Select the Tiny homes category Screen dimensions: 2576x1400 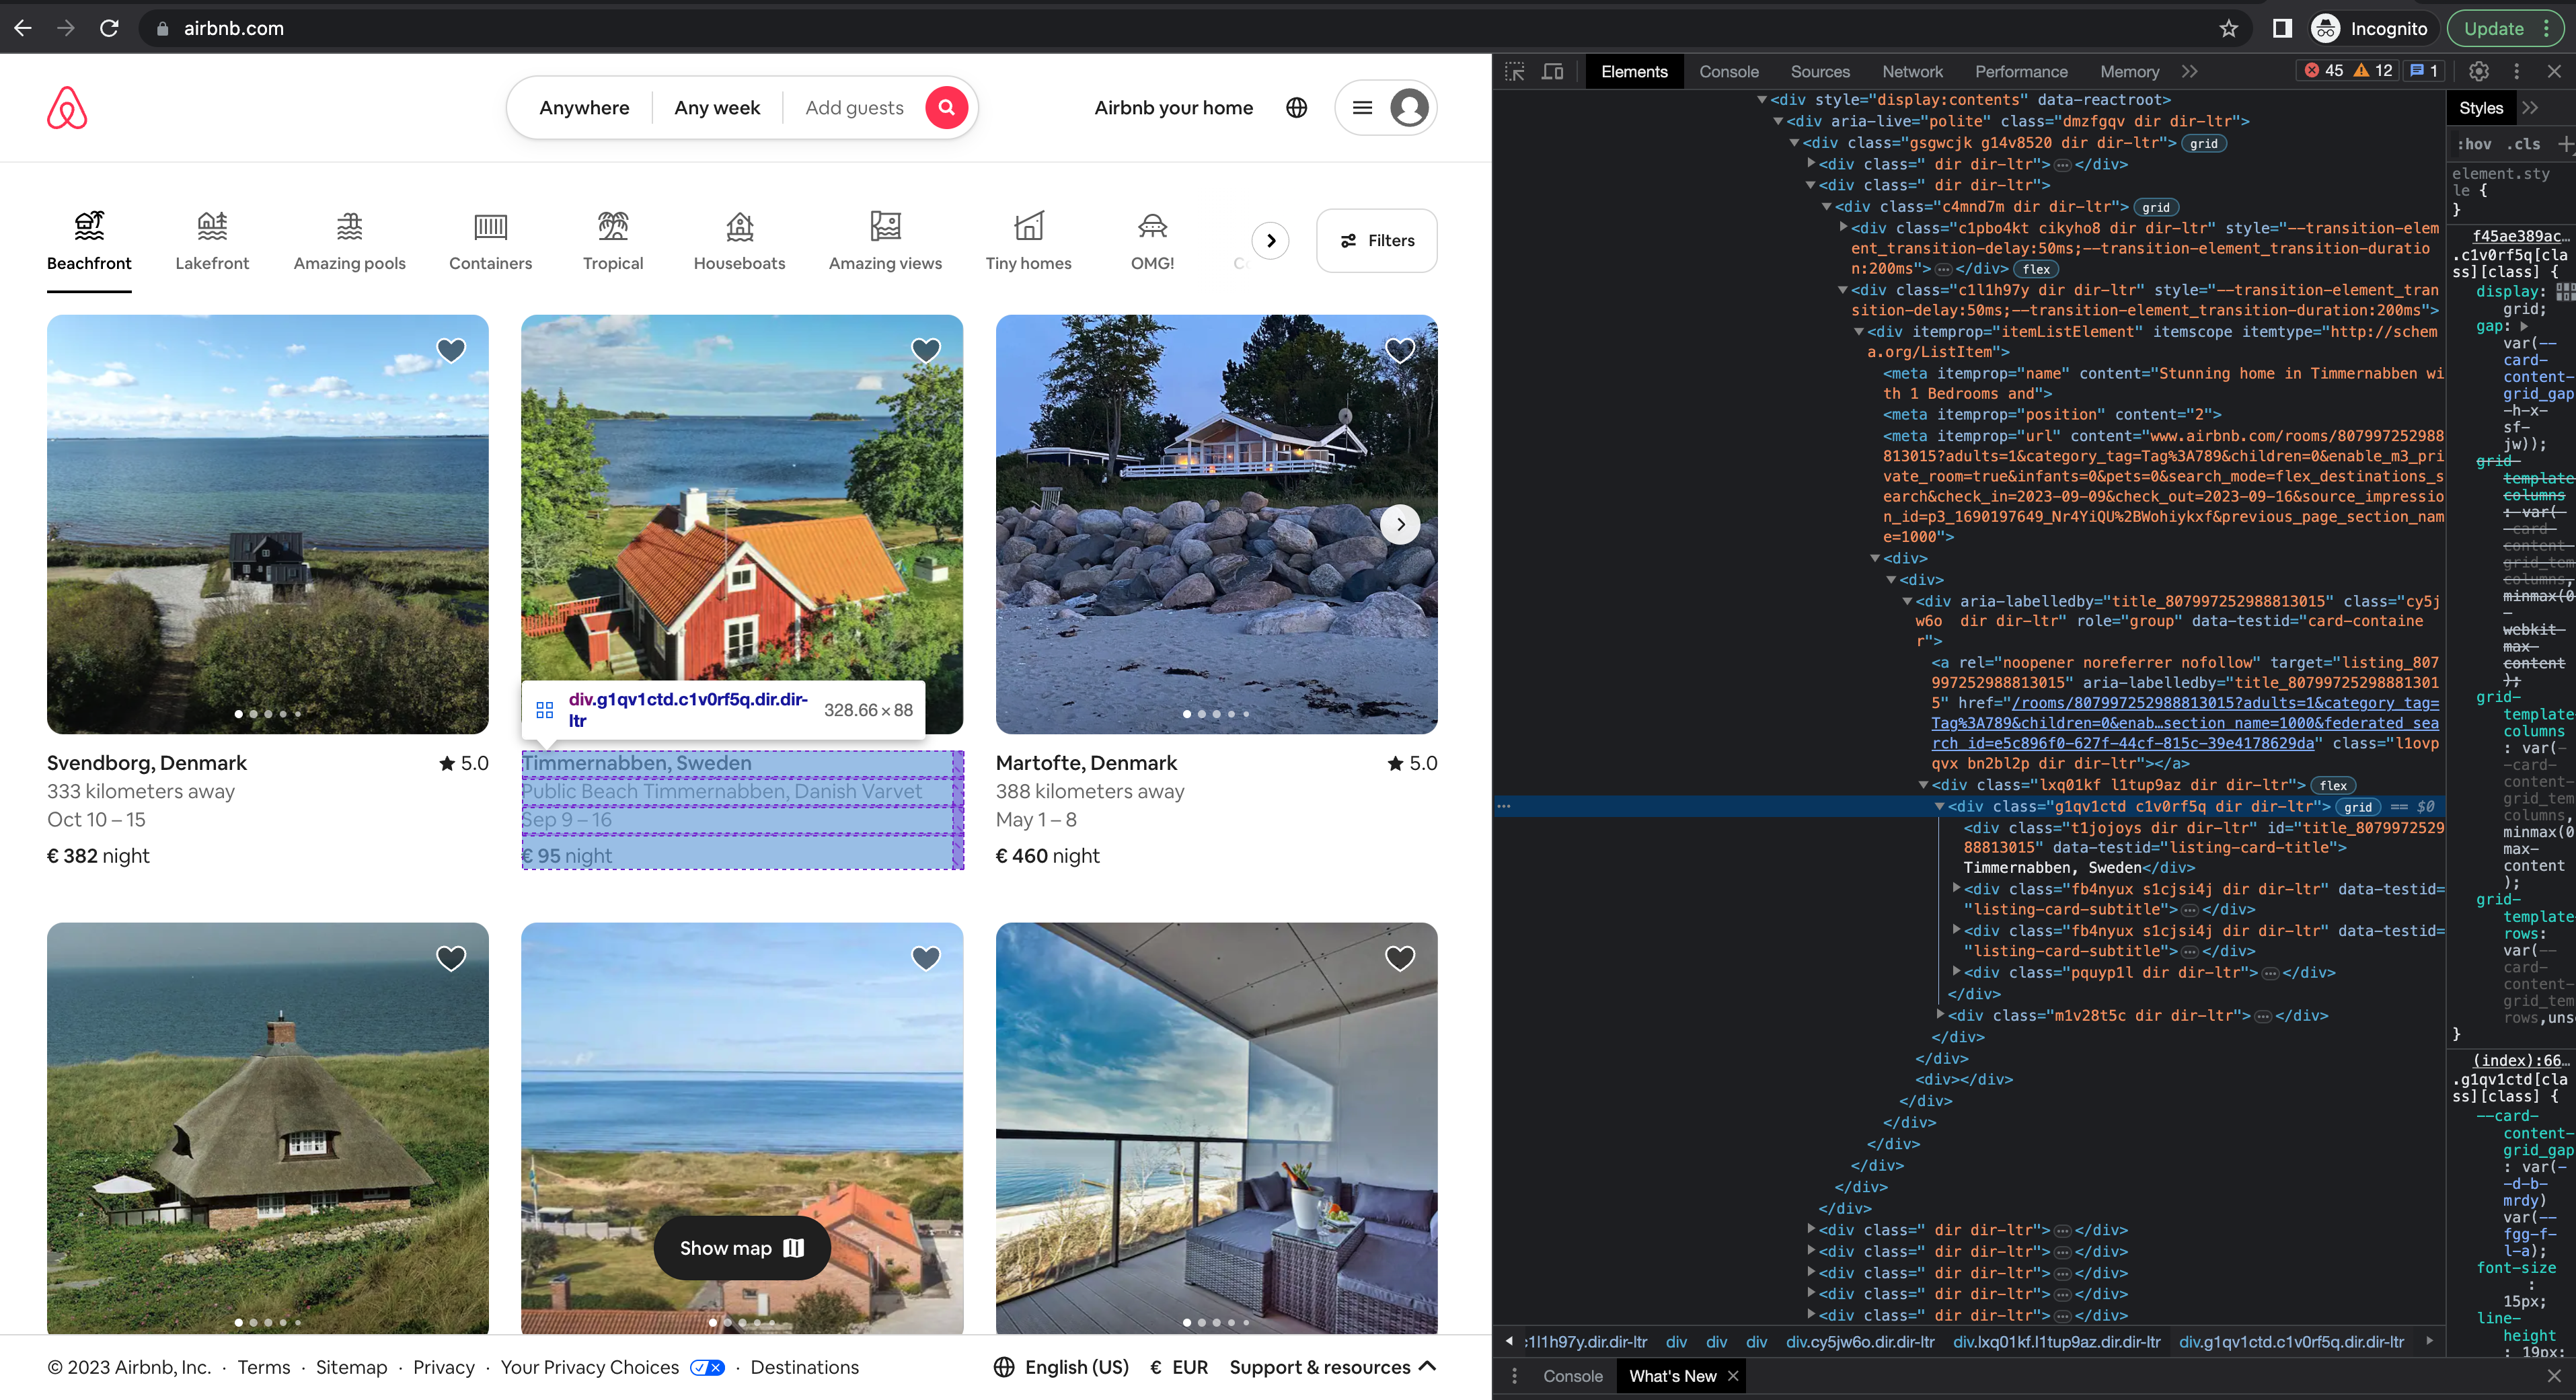tap(1028, 241)
